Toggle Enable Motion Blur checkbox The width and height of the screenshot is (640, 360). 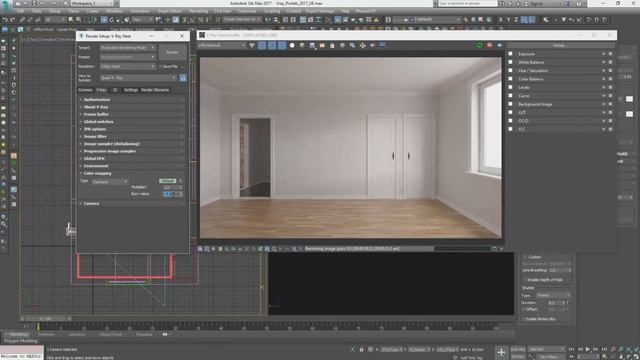(x=524, y=319)
